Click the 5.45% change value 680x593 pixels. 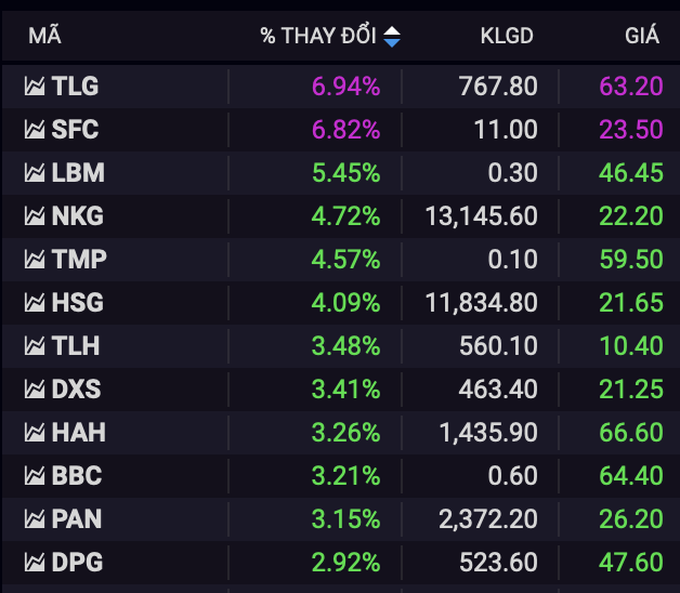(x=346, y=173)
